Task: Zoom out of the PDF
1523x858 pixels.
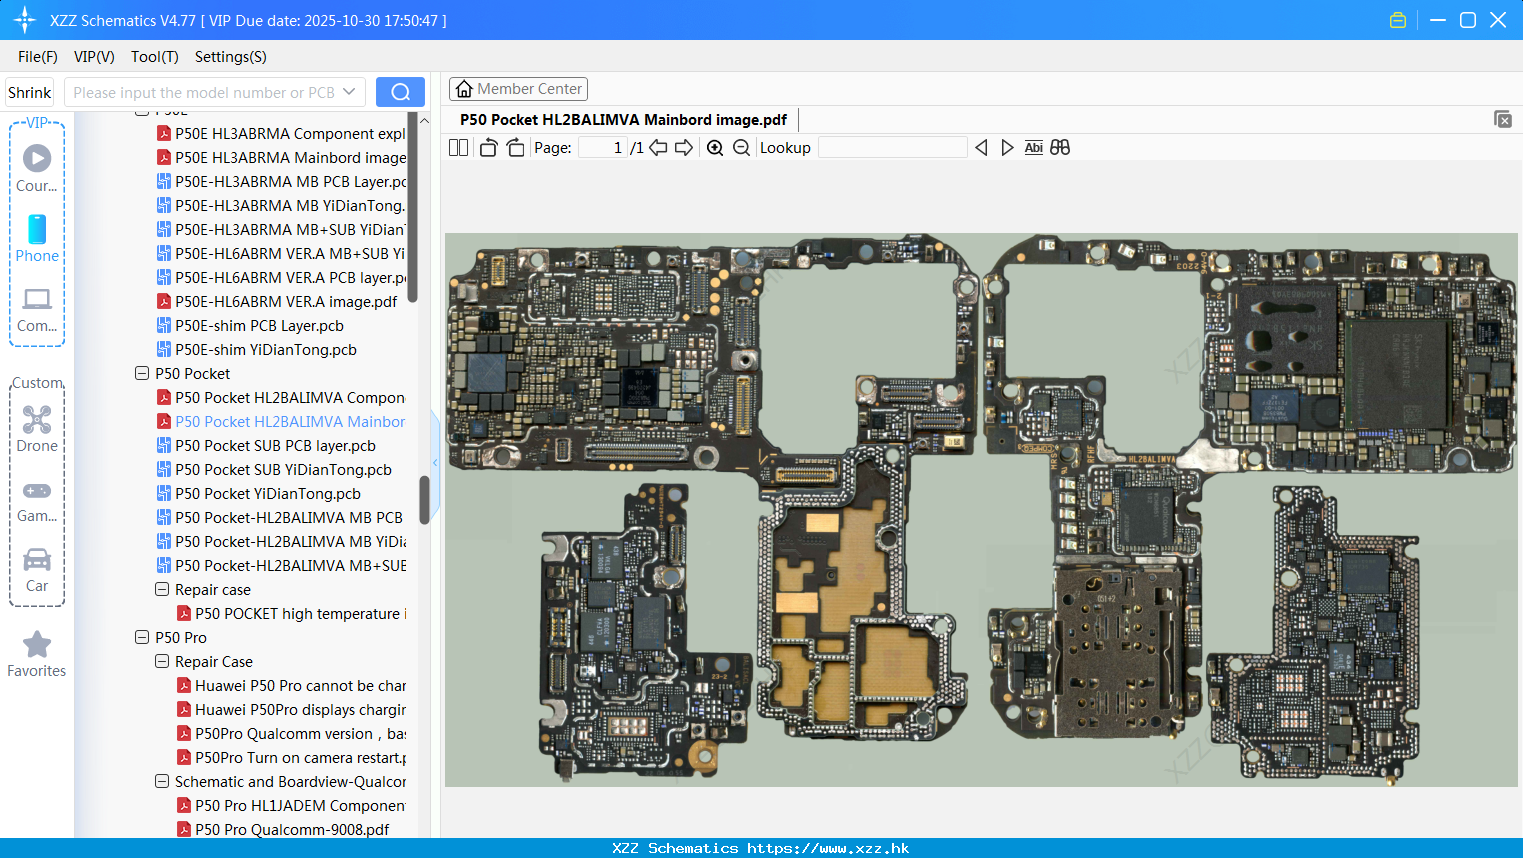Action: coord(741,148)
